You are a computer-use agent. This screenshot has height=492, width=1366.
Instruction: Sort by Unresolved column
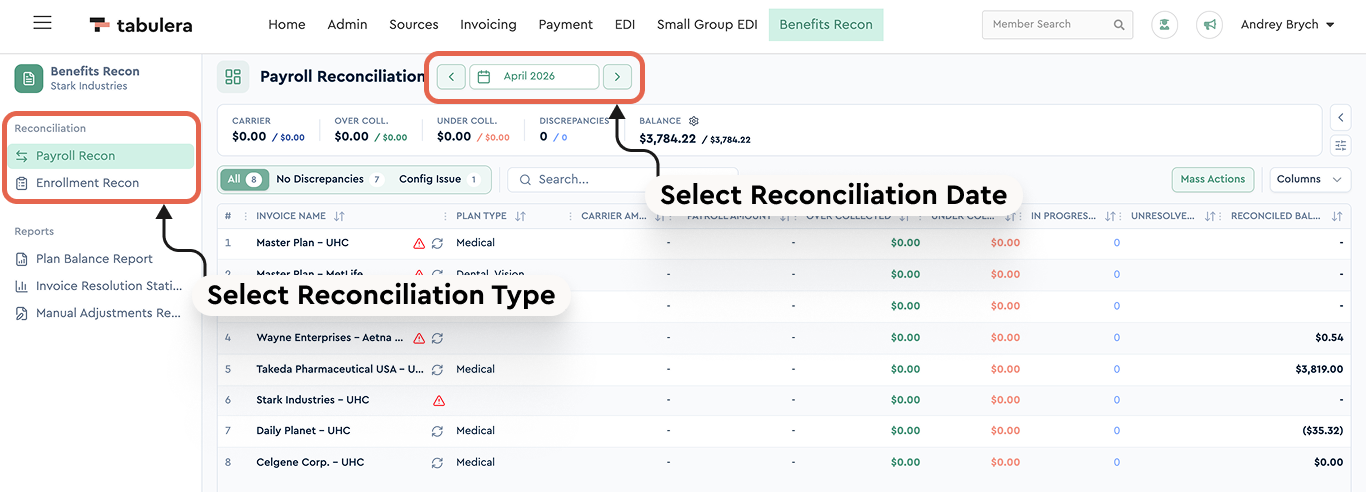pyautogui.click(x=1210, y=216)
